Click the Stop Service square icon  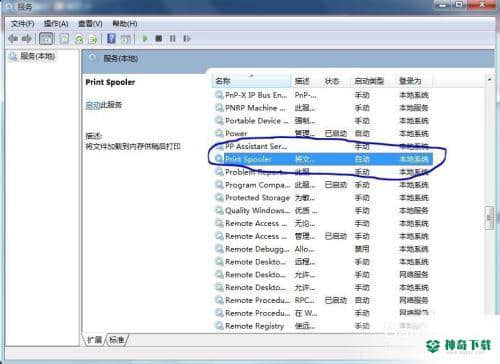159,39
